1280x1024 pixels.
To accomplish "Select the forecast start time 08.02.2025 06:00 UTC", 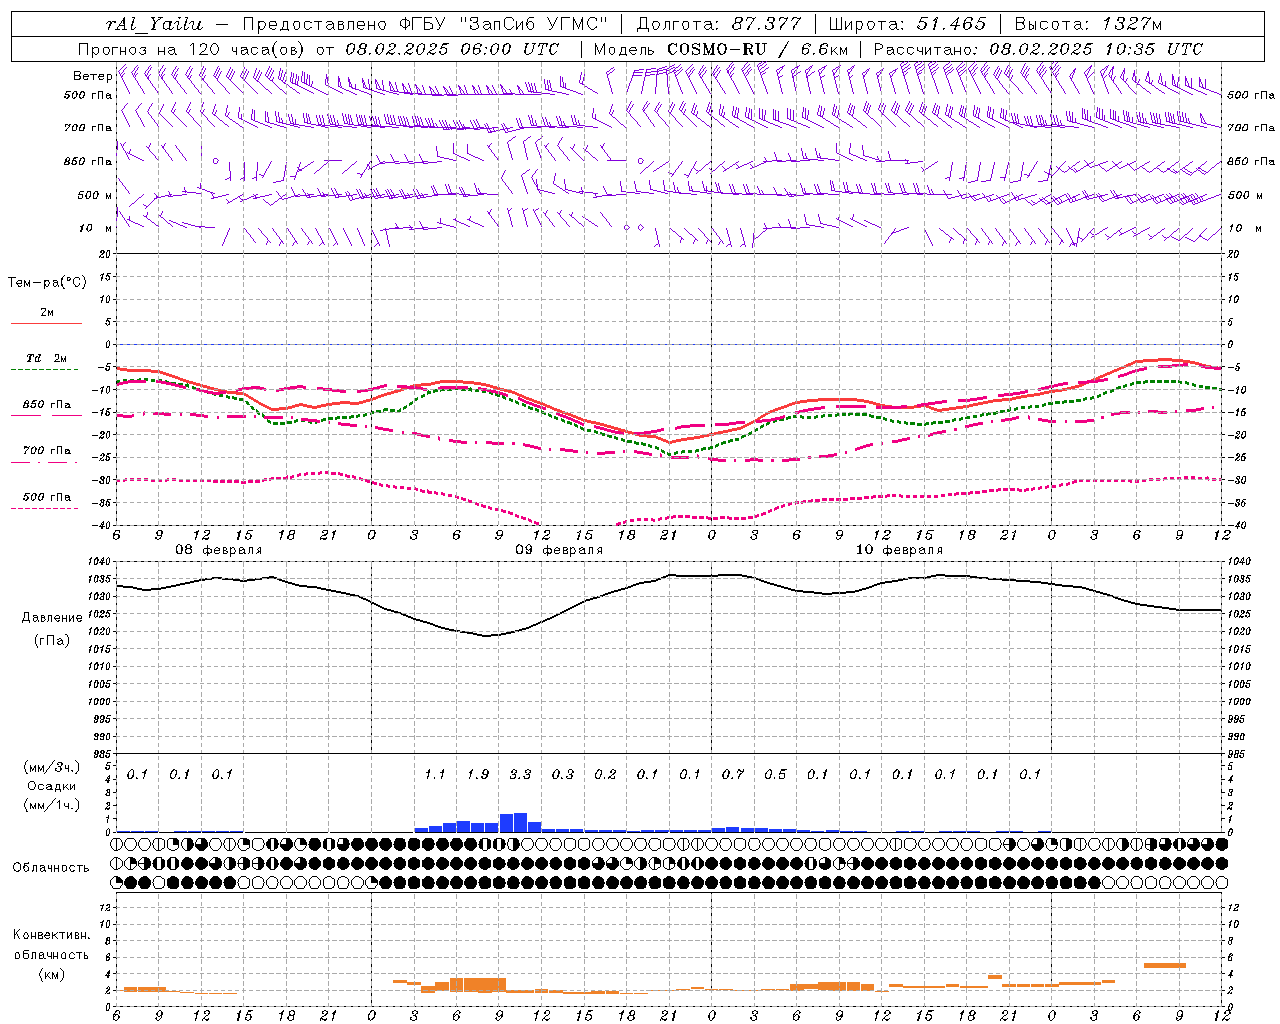I will [452, 49].
